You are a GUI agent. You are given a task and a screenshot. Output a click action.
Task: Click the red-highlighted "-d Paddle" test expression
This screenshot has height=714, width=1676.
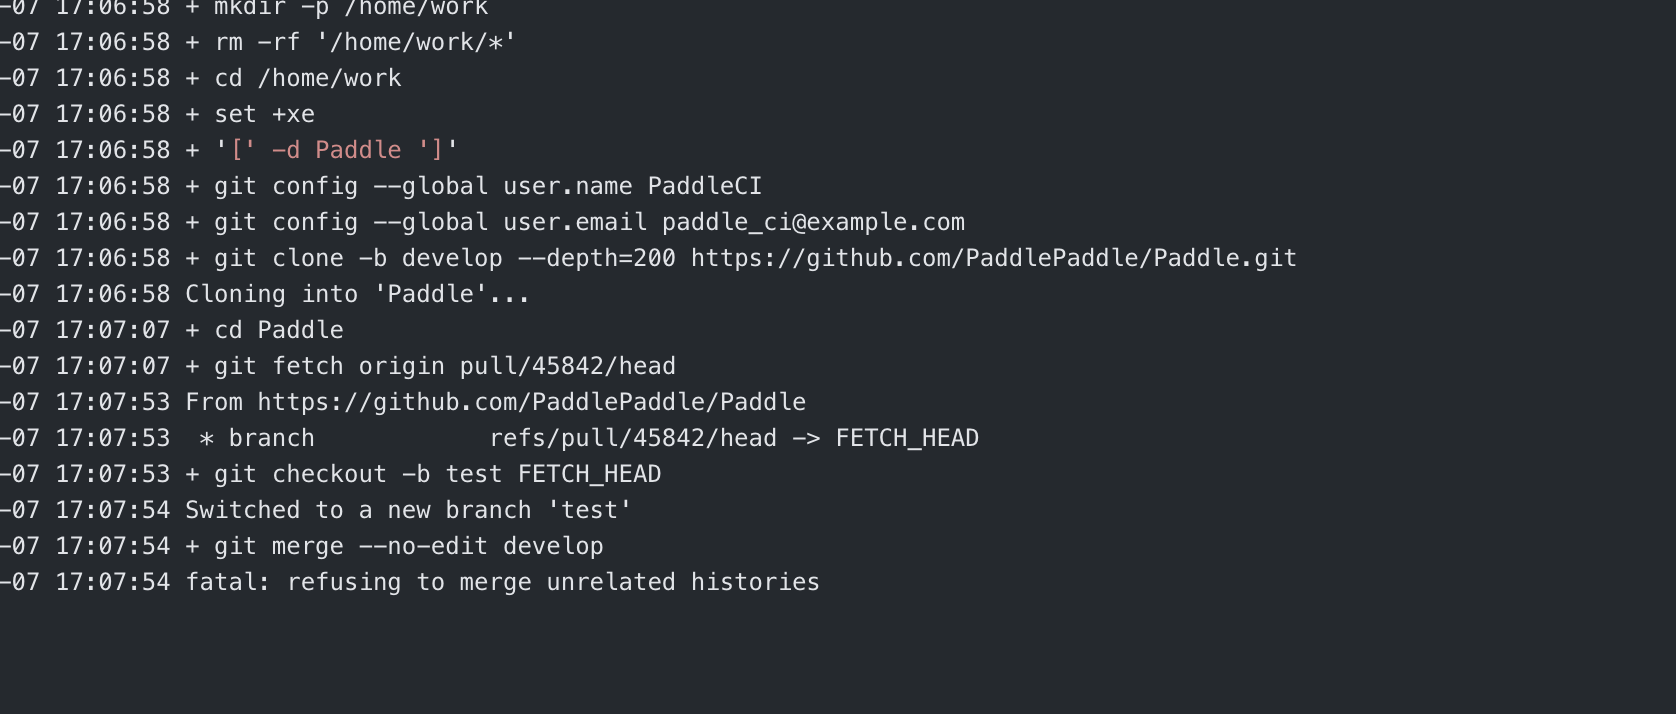pyautogui.click(x=336, y=150)
